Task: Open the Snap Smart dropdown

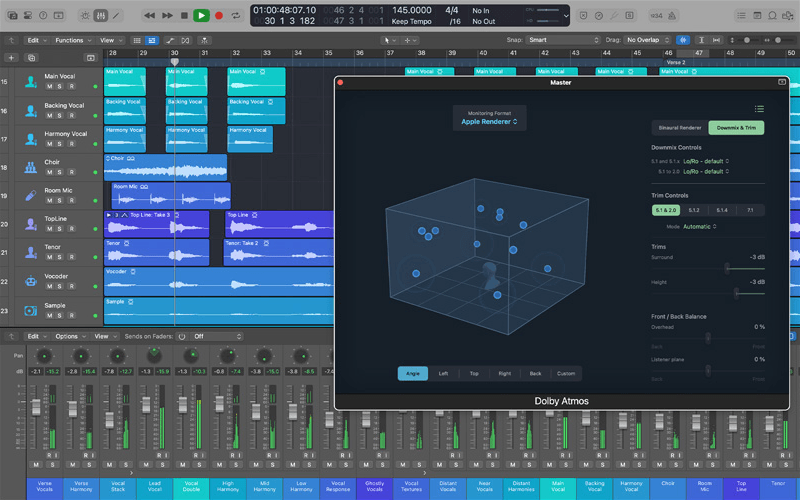Action: 563,40
